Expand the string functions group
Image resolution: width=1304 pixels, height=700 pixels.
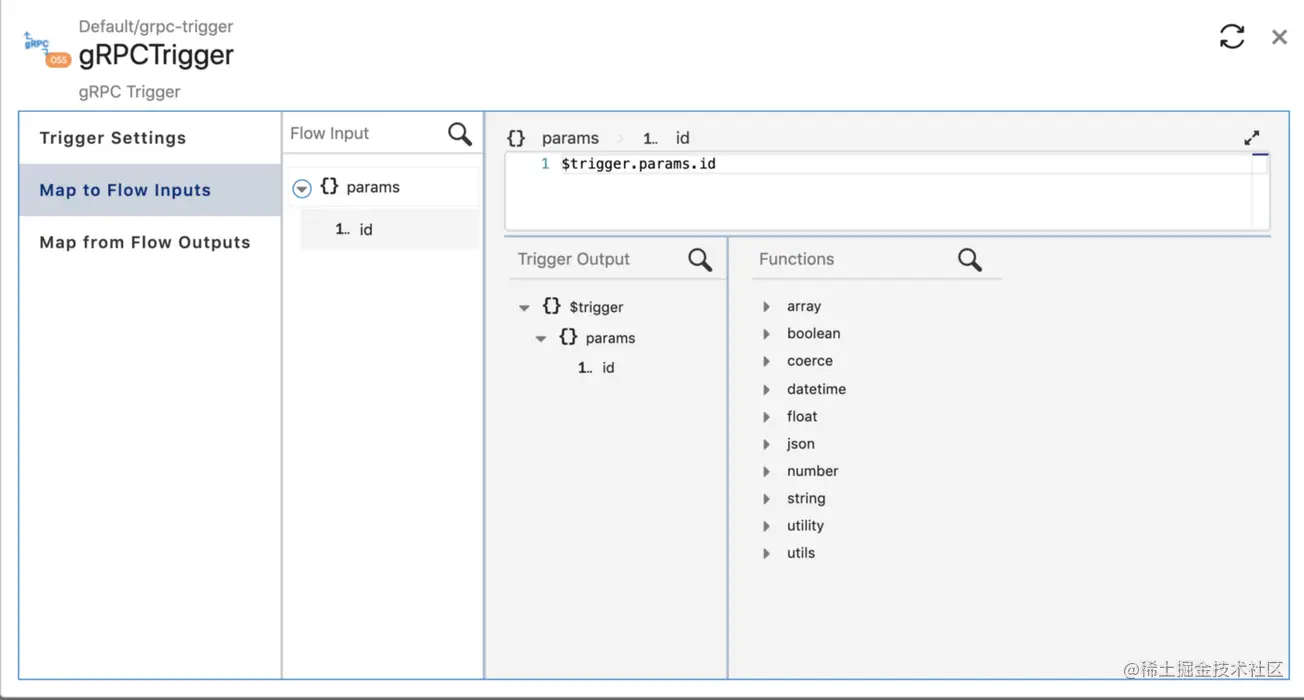point(767,499)
